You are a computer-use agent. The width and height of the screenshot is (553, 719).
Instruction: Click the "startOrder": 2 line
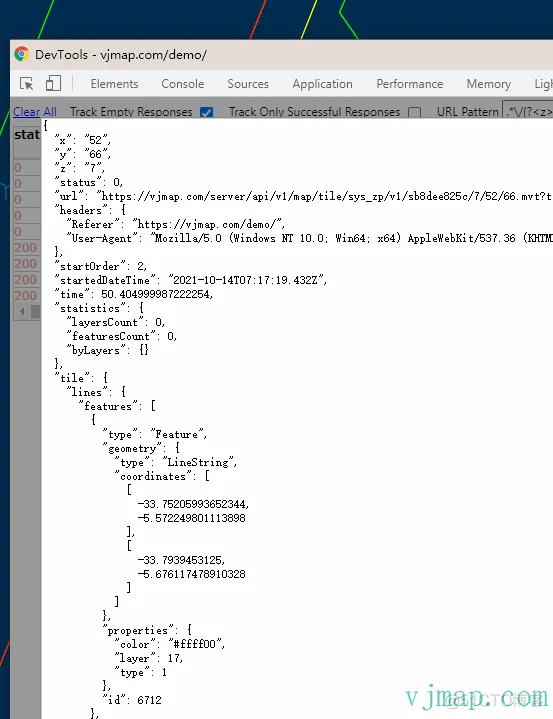[101, 266]
